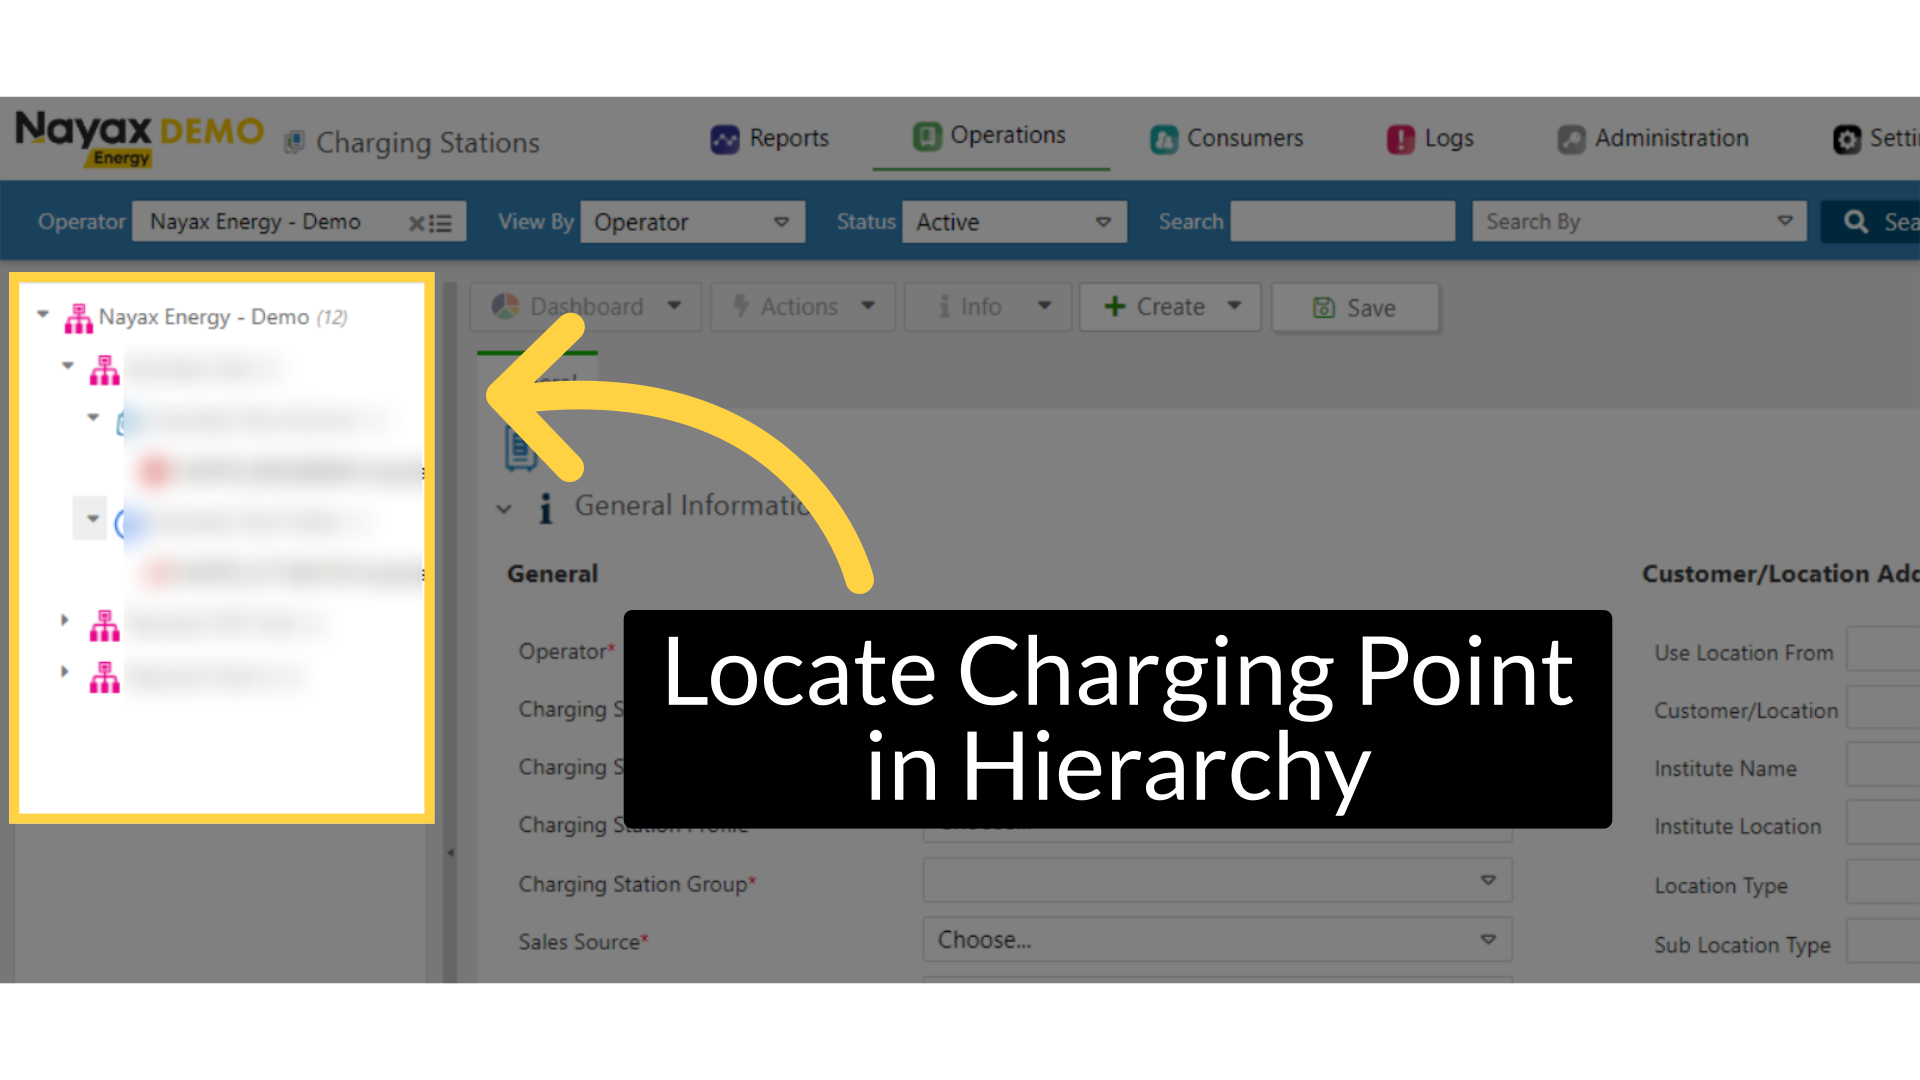
Task: Click the Settings gear icon
Action: click(1847, 139)
